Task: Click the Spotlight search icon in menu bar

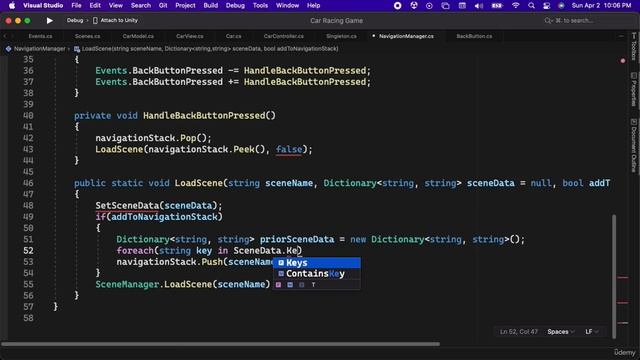Action: pyautogui.click(x=531, y=6)
